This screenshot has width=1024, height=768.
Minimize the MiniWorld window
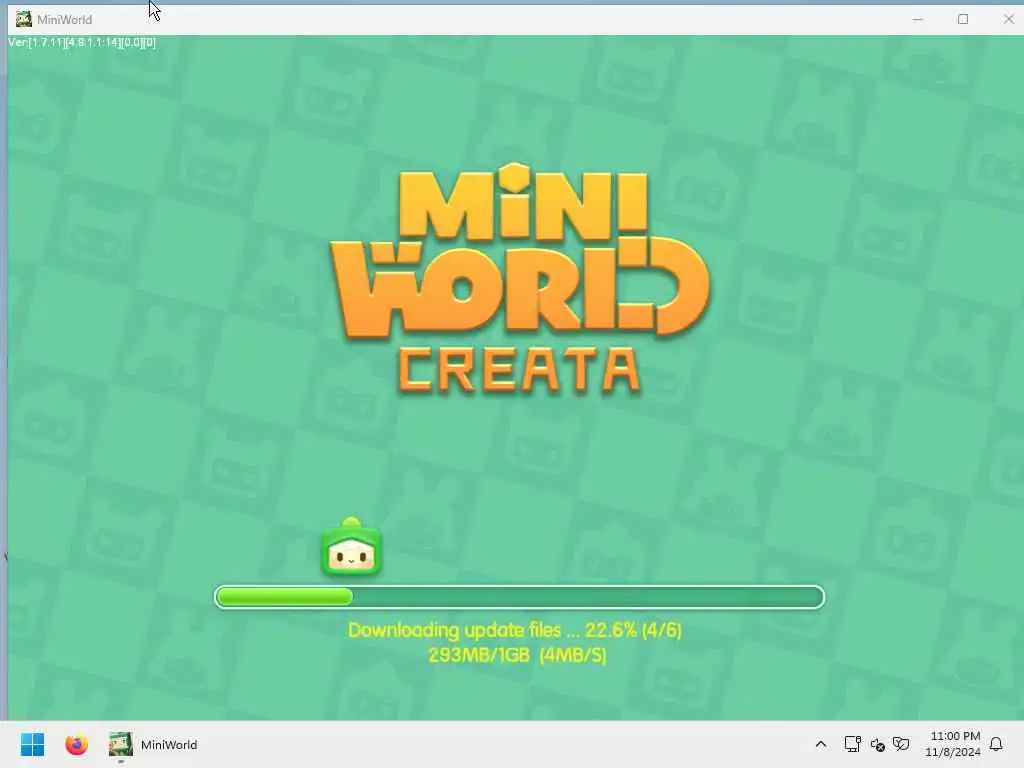point(918,19)
